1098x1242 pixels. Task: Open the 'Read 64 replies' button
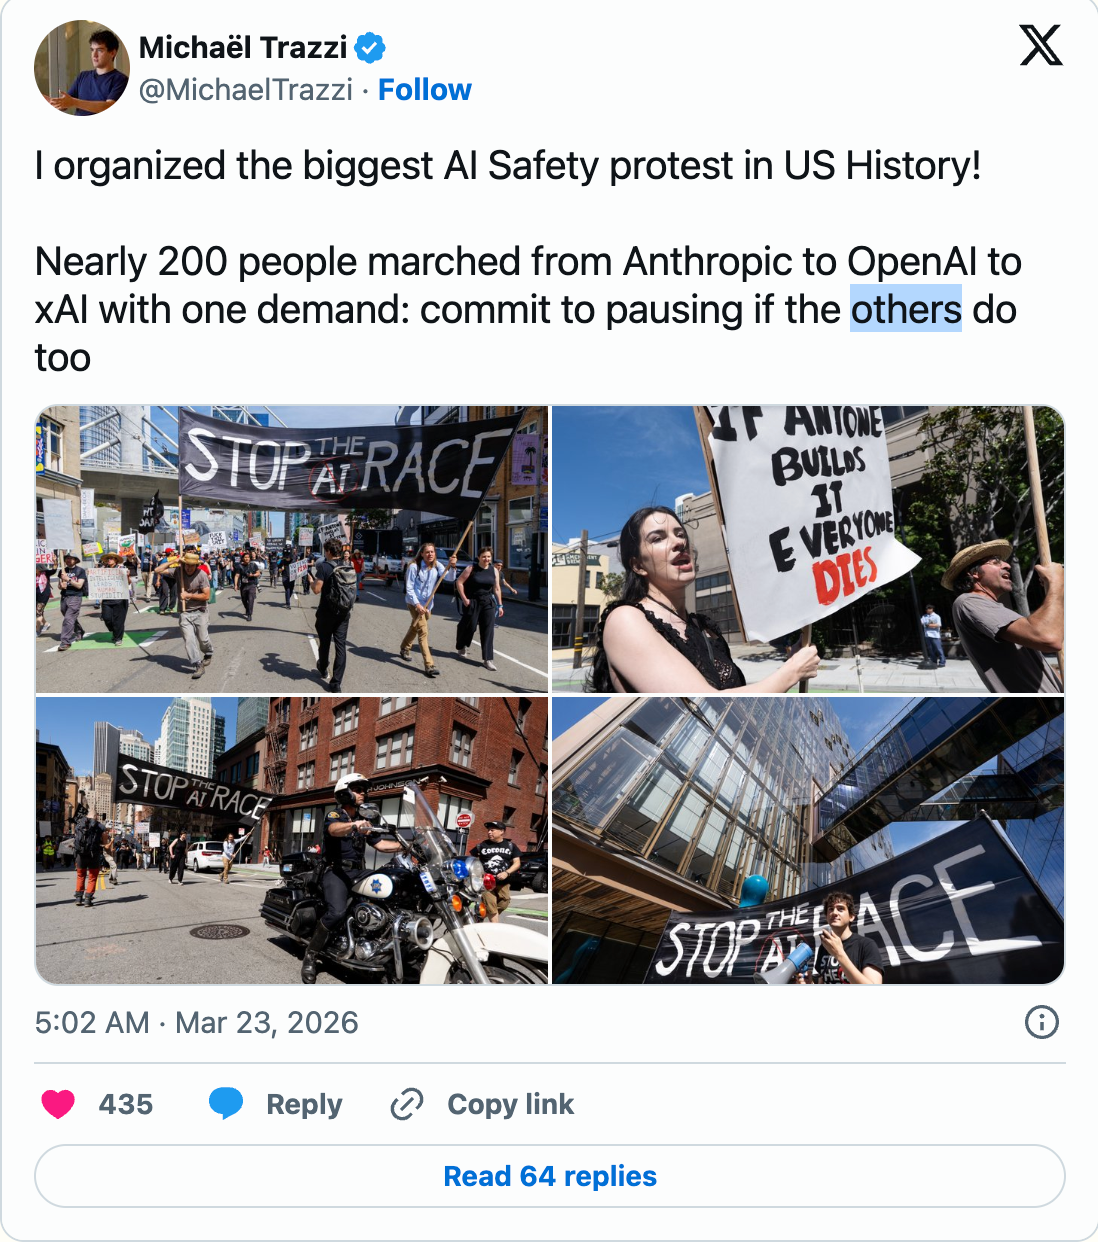point(550,1176)
